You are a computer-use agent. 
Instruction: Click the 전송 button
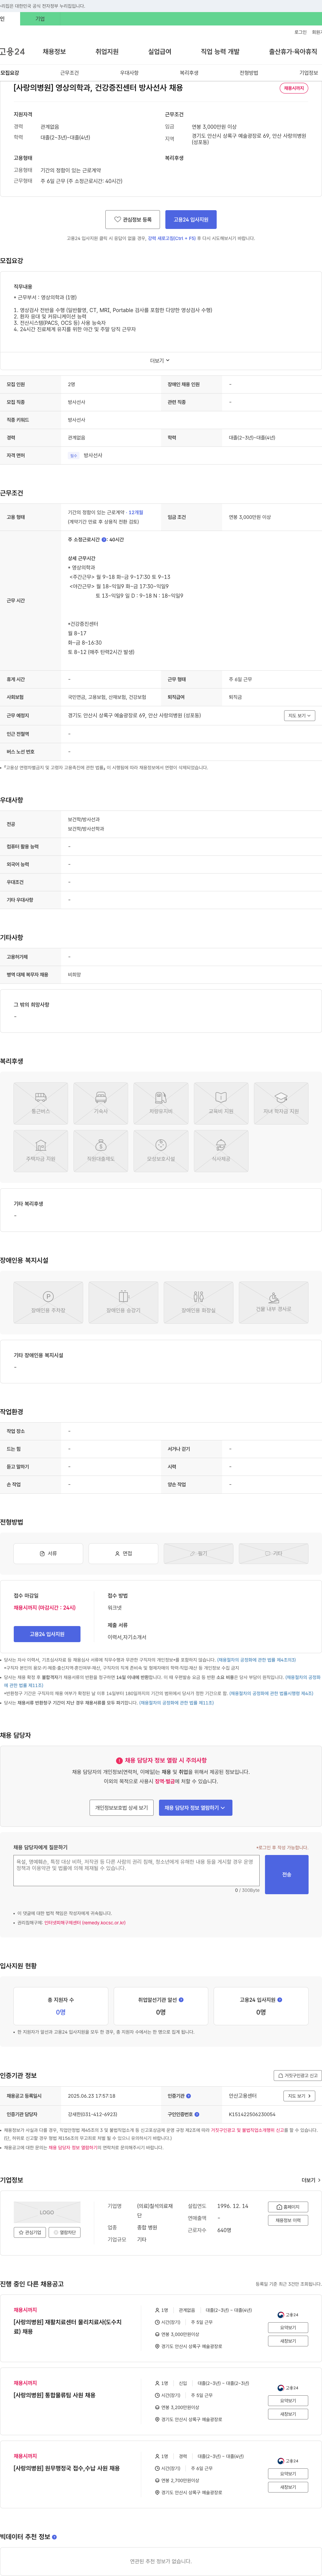pyautogui.click(x=287, y=1874)
